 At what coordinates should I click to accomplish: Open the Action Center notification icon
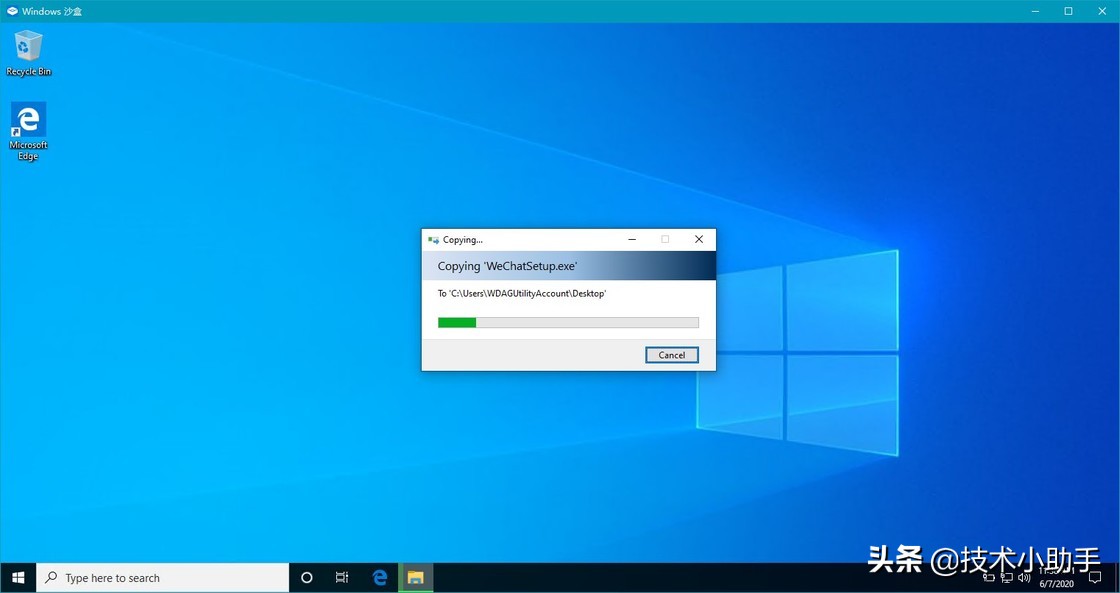1093,577
